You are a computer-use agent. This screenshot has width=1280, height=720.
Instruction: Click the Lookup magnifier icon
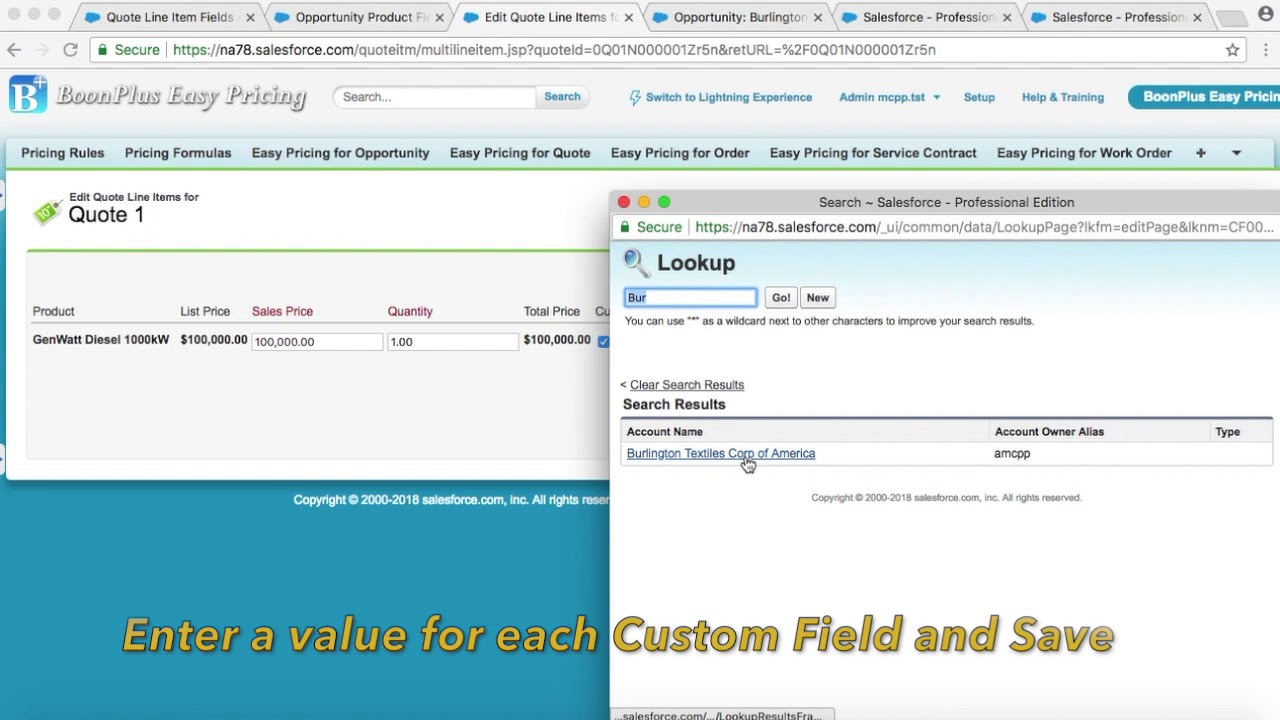(636, 263)
